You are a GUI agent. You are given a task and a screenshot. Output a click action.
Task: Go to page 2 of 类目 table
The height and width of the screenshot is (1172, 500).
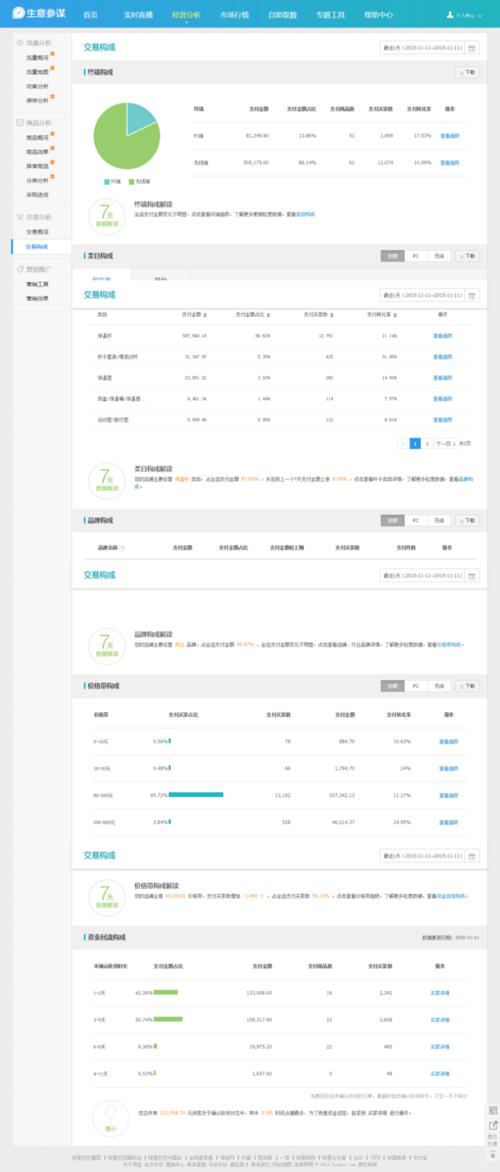click(x=427, y=443)
